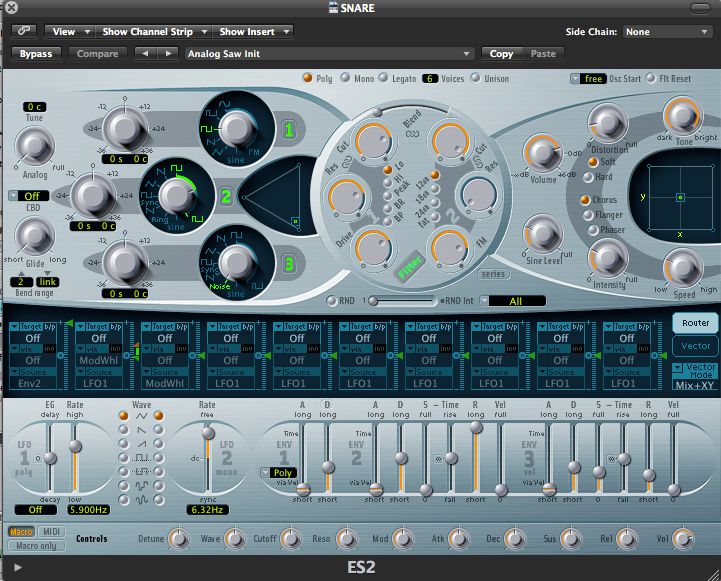Click the Vol macro knob
The width and height of the screenshot is (721, 581).
(683, 539)
